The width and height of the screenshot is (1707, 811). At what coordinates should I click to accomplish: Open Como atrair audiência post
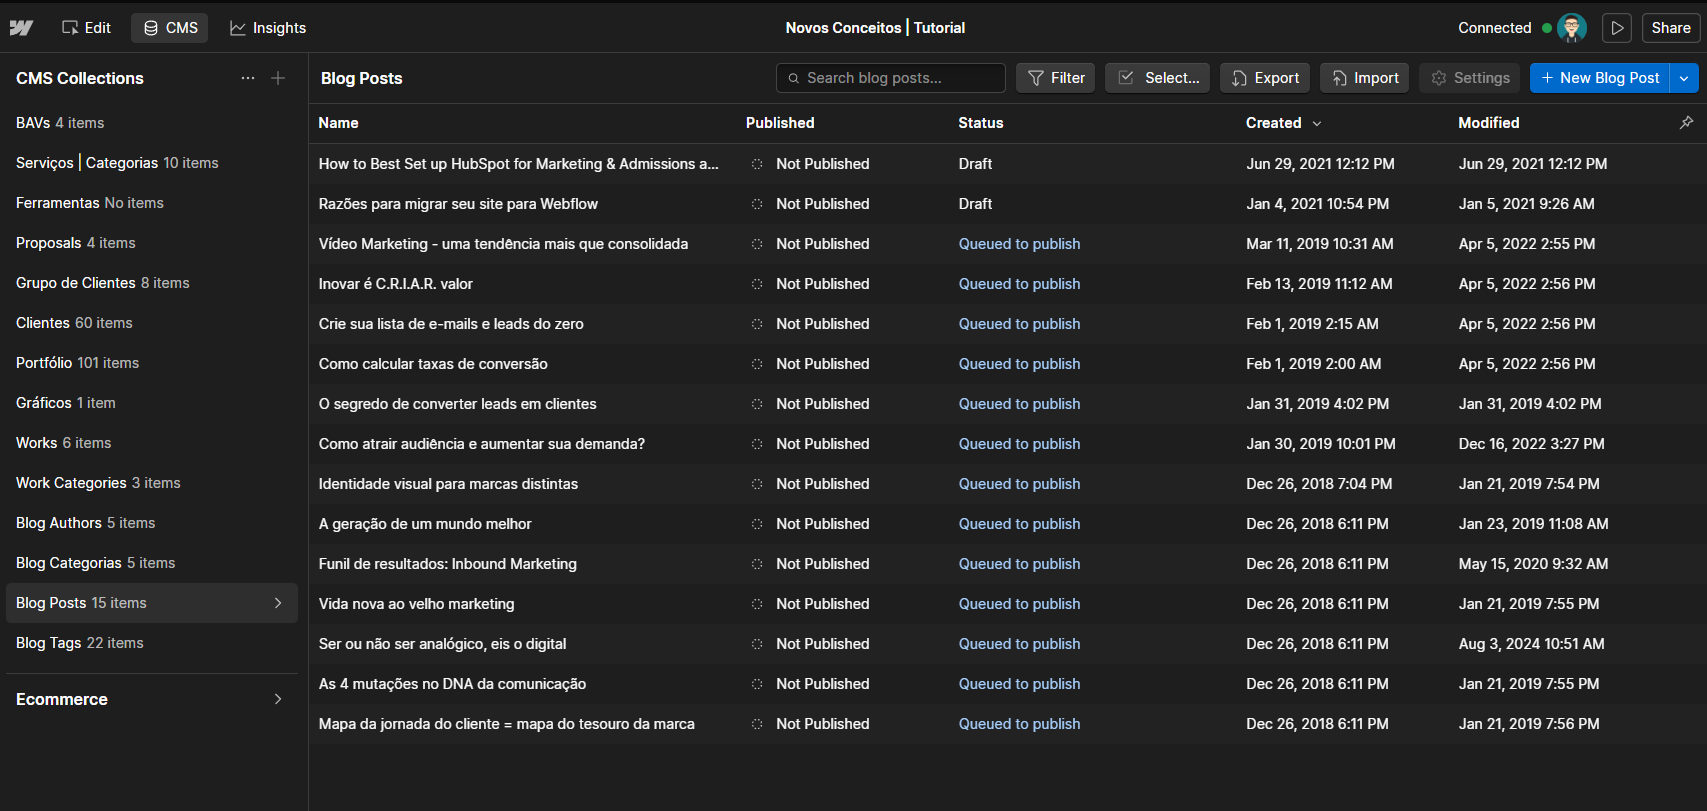pyautogui.click(x=482, y=444)
